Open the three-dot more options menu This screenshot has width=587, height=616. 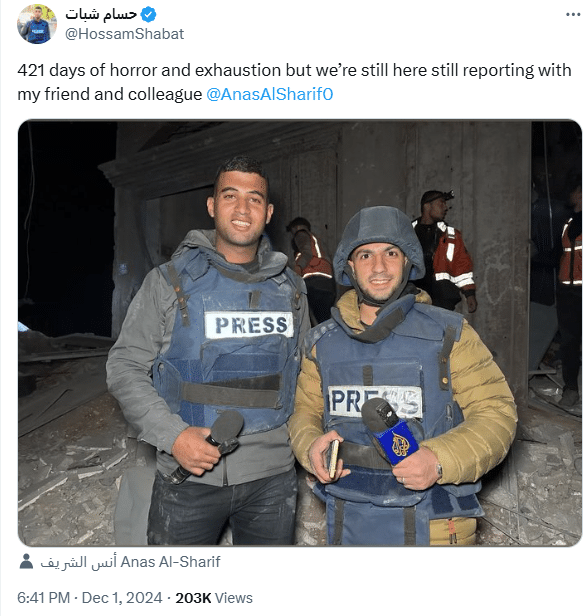(x=573, y=15)
